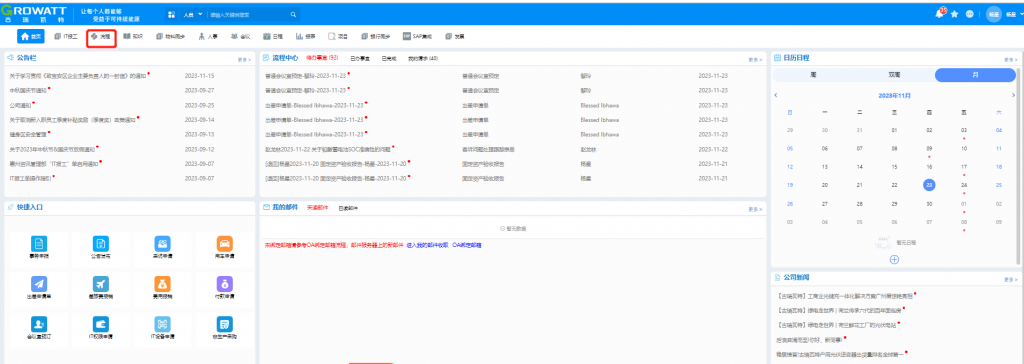1024x364 pixels.
Task: Switch calendar to 双周 biweekly view
Action: pos(894,75)
